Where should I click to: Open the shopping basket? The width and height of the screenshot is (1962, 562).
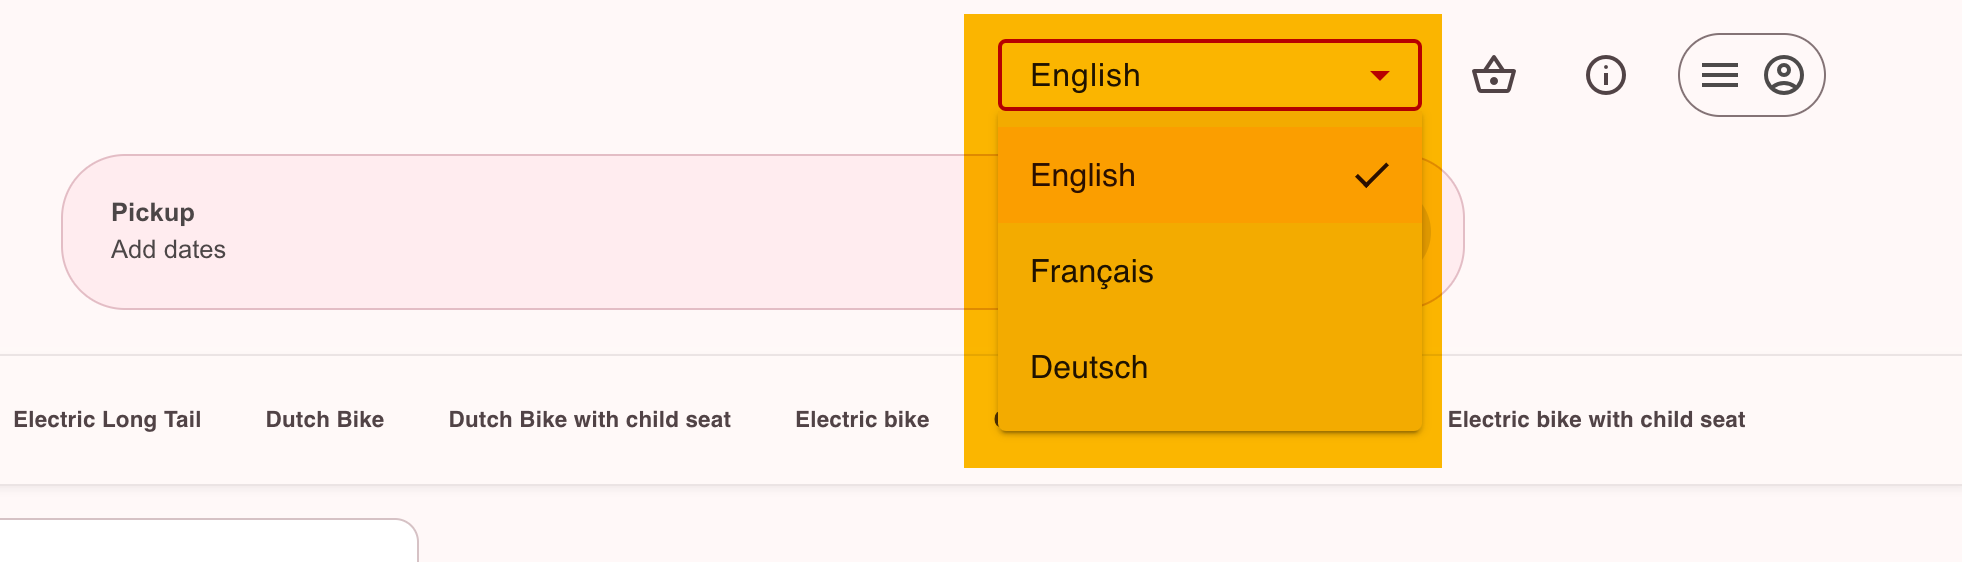tap(1494, 75)
